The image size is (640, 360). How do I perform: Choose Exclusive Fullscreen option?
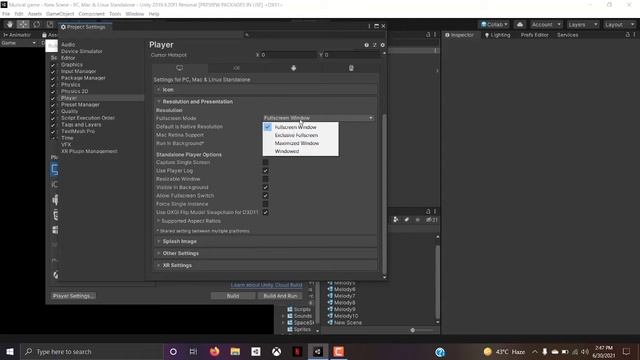click(x=301, y=135)
